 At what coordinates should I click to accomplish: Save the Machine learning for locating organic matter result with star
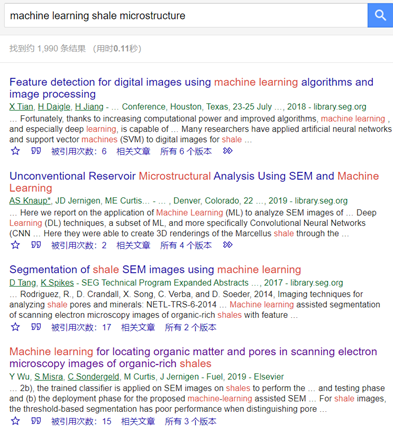[x=15, y=421]
